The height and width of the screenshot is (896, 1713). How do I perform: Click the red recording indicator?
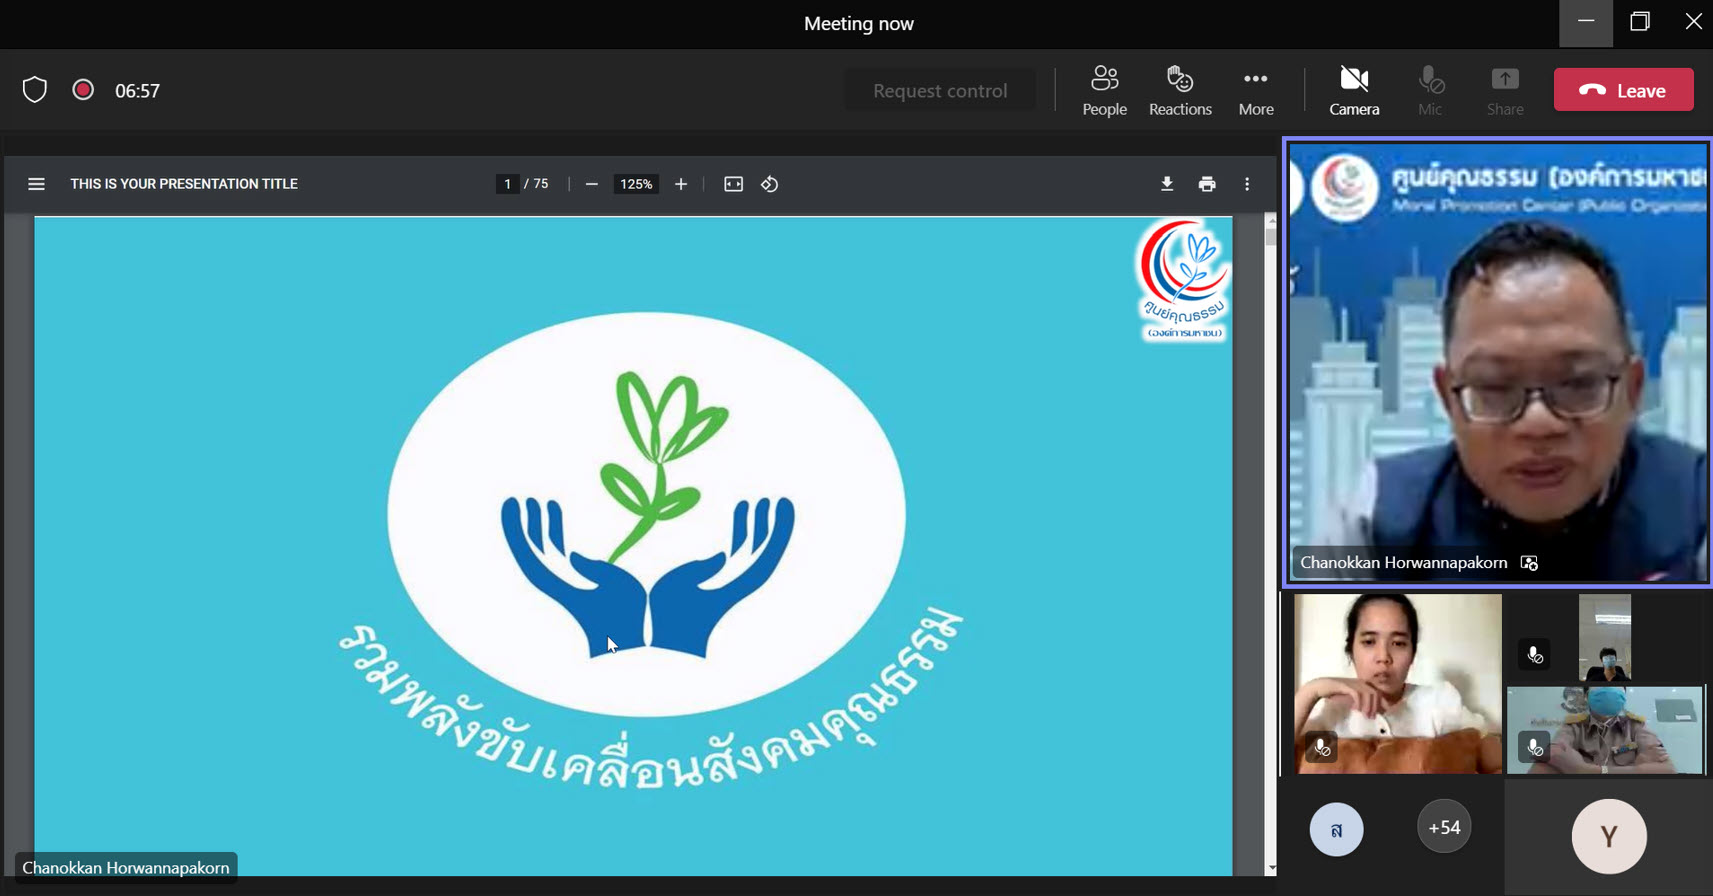83,90
